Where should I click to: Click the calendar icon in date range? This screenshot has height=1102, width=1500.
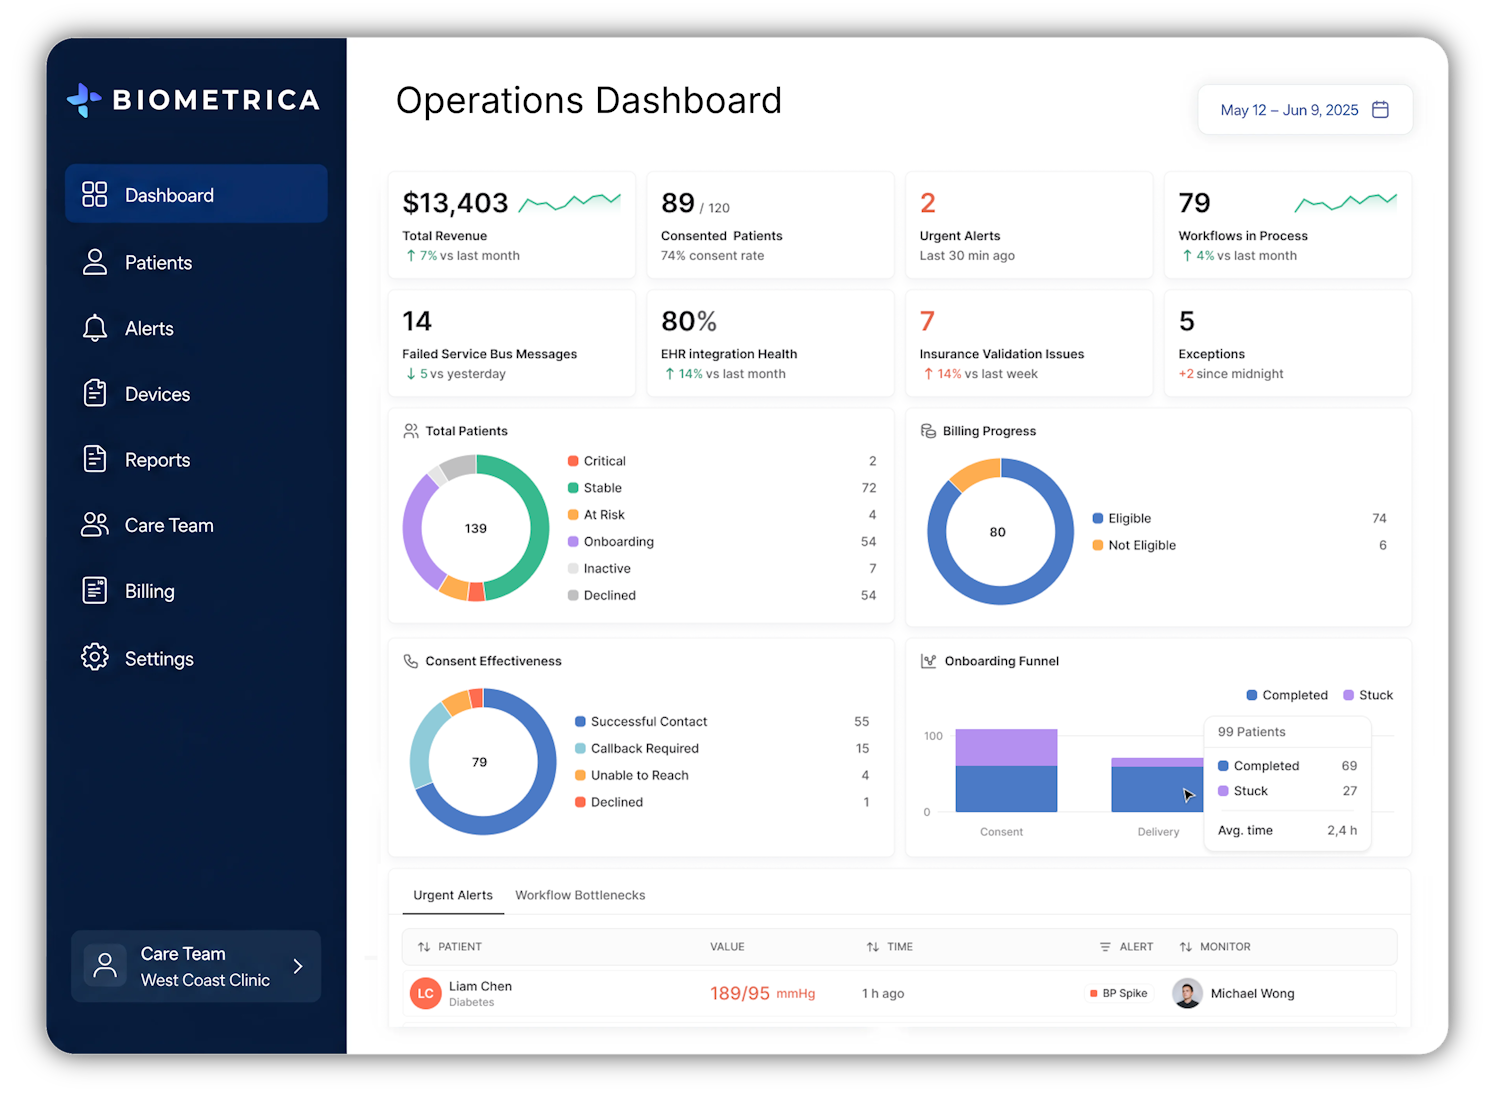pos(1380,110)
